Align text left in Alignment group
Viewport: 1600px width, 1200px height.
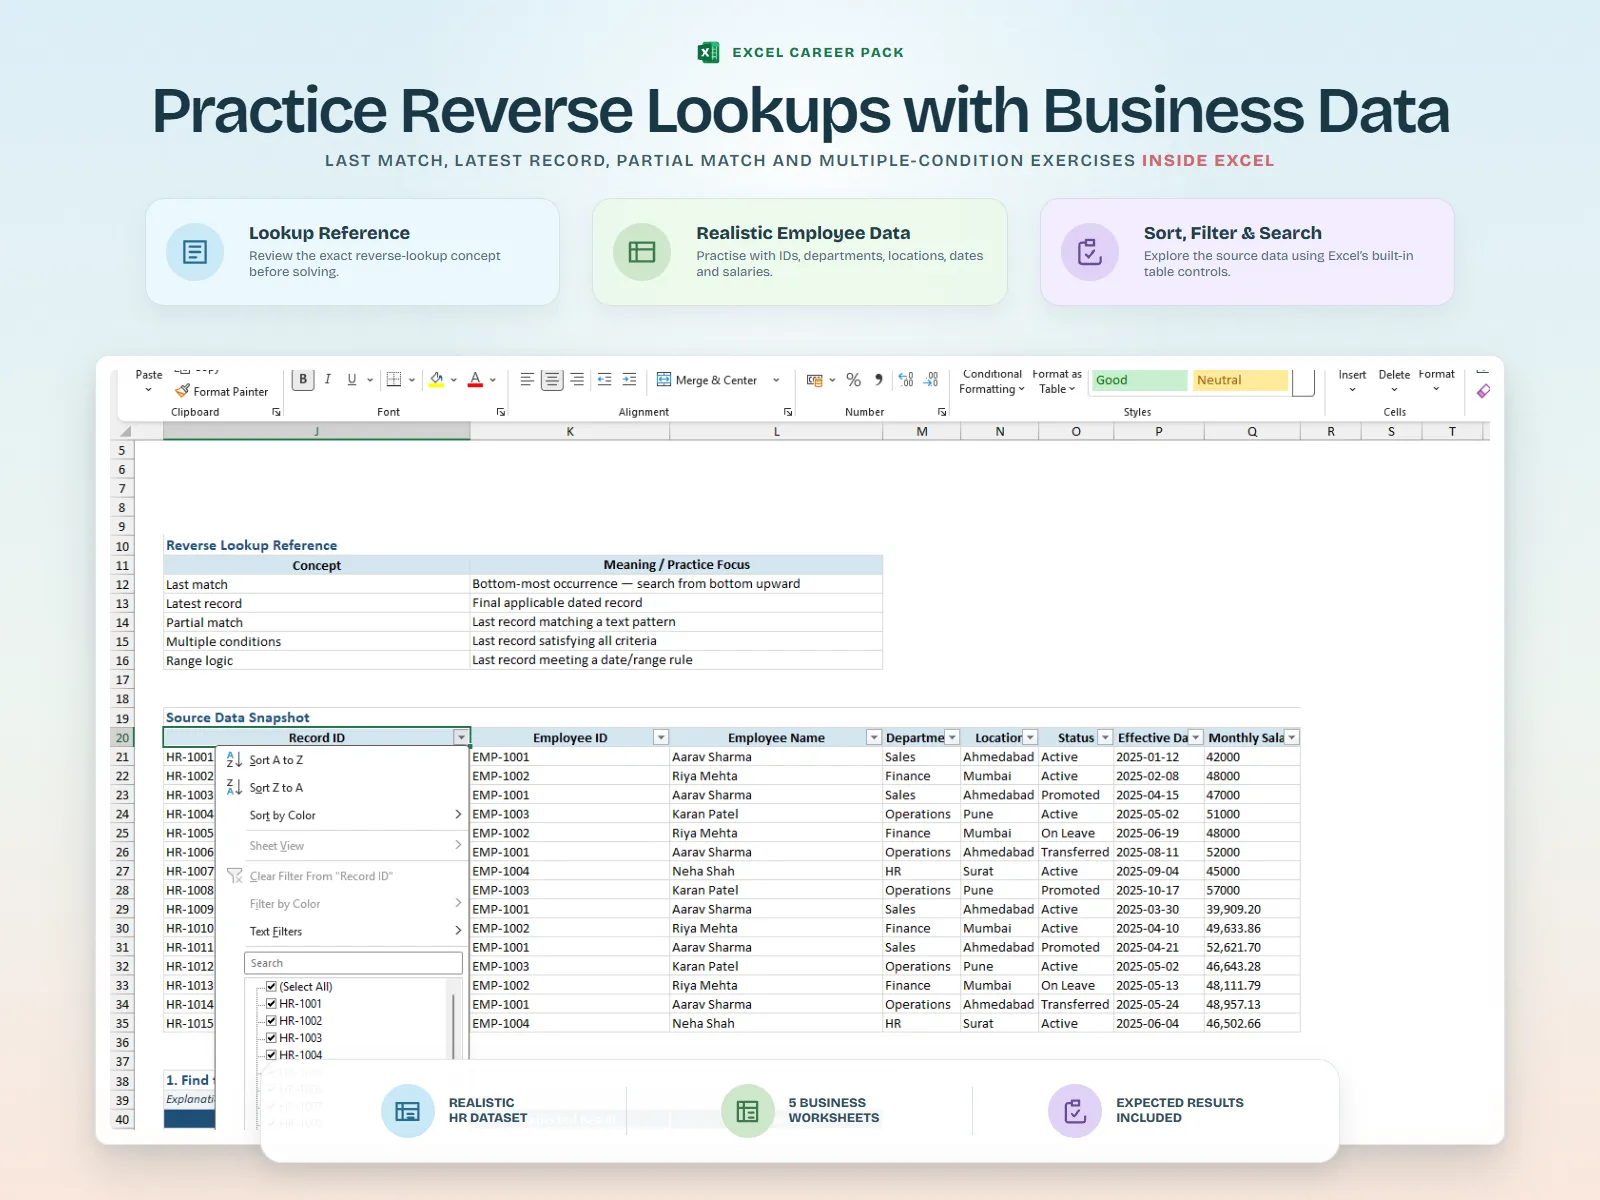(527, 380)
